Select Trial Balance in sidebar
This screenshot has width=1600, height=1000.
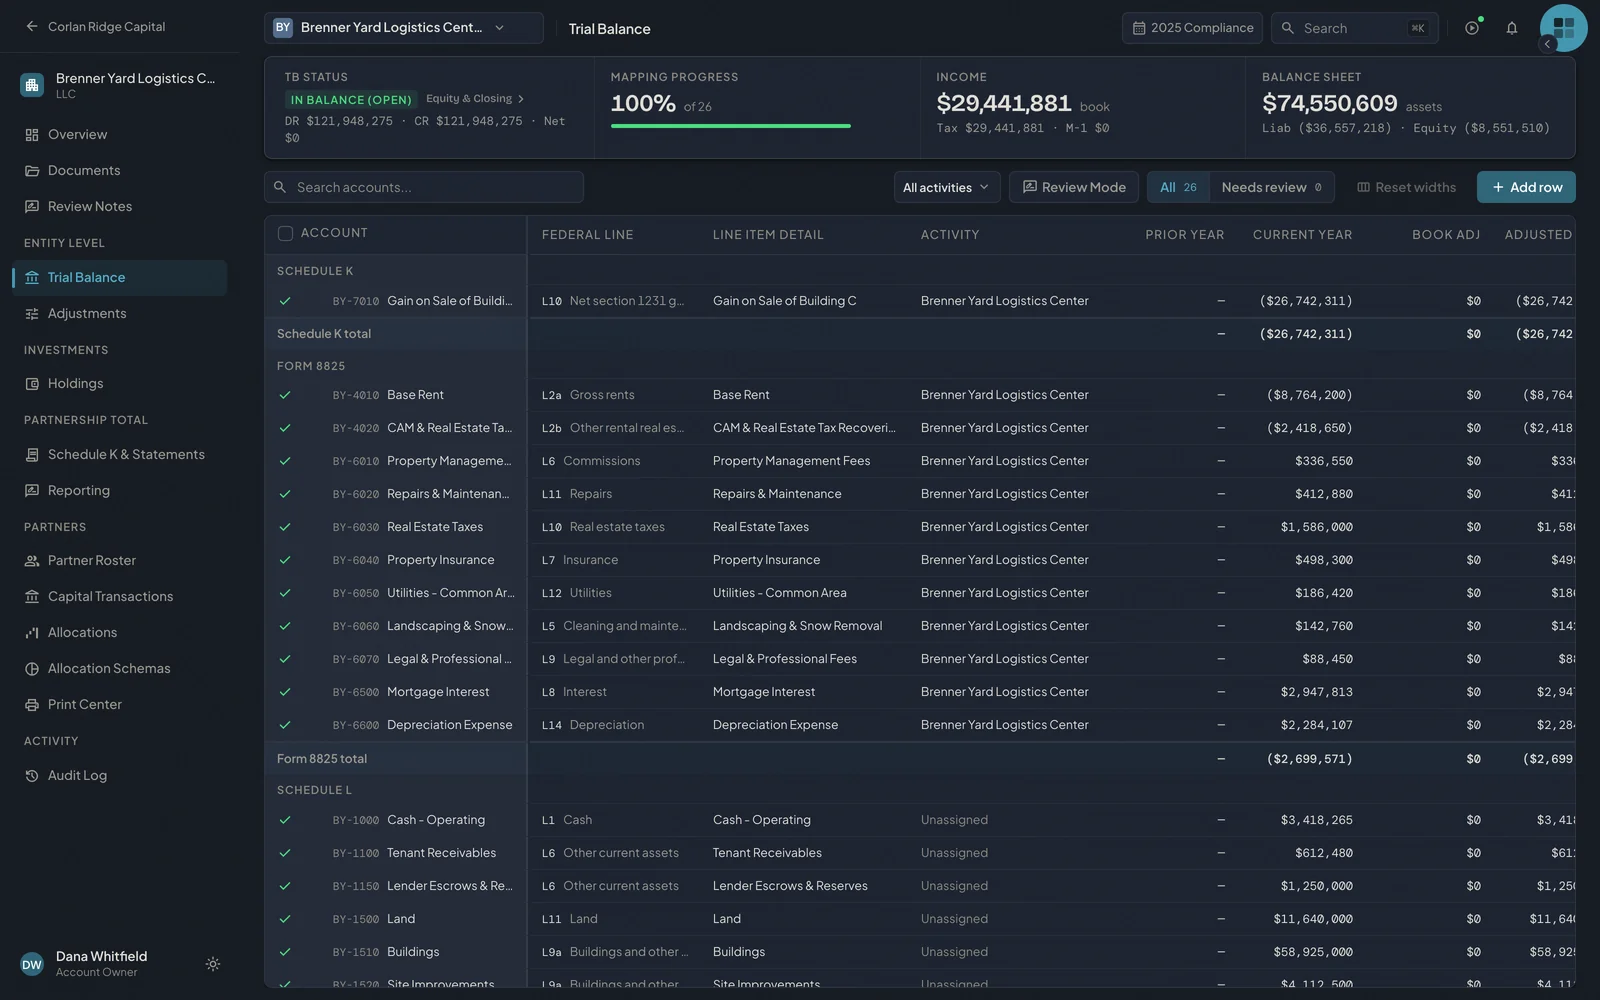pos(120,277)
